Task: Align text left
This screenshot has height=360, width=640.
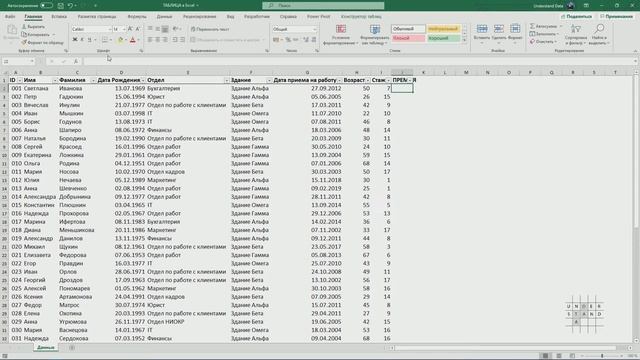Action: tap(150, 40)
